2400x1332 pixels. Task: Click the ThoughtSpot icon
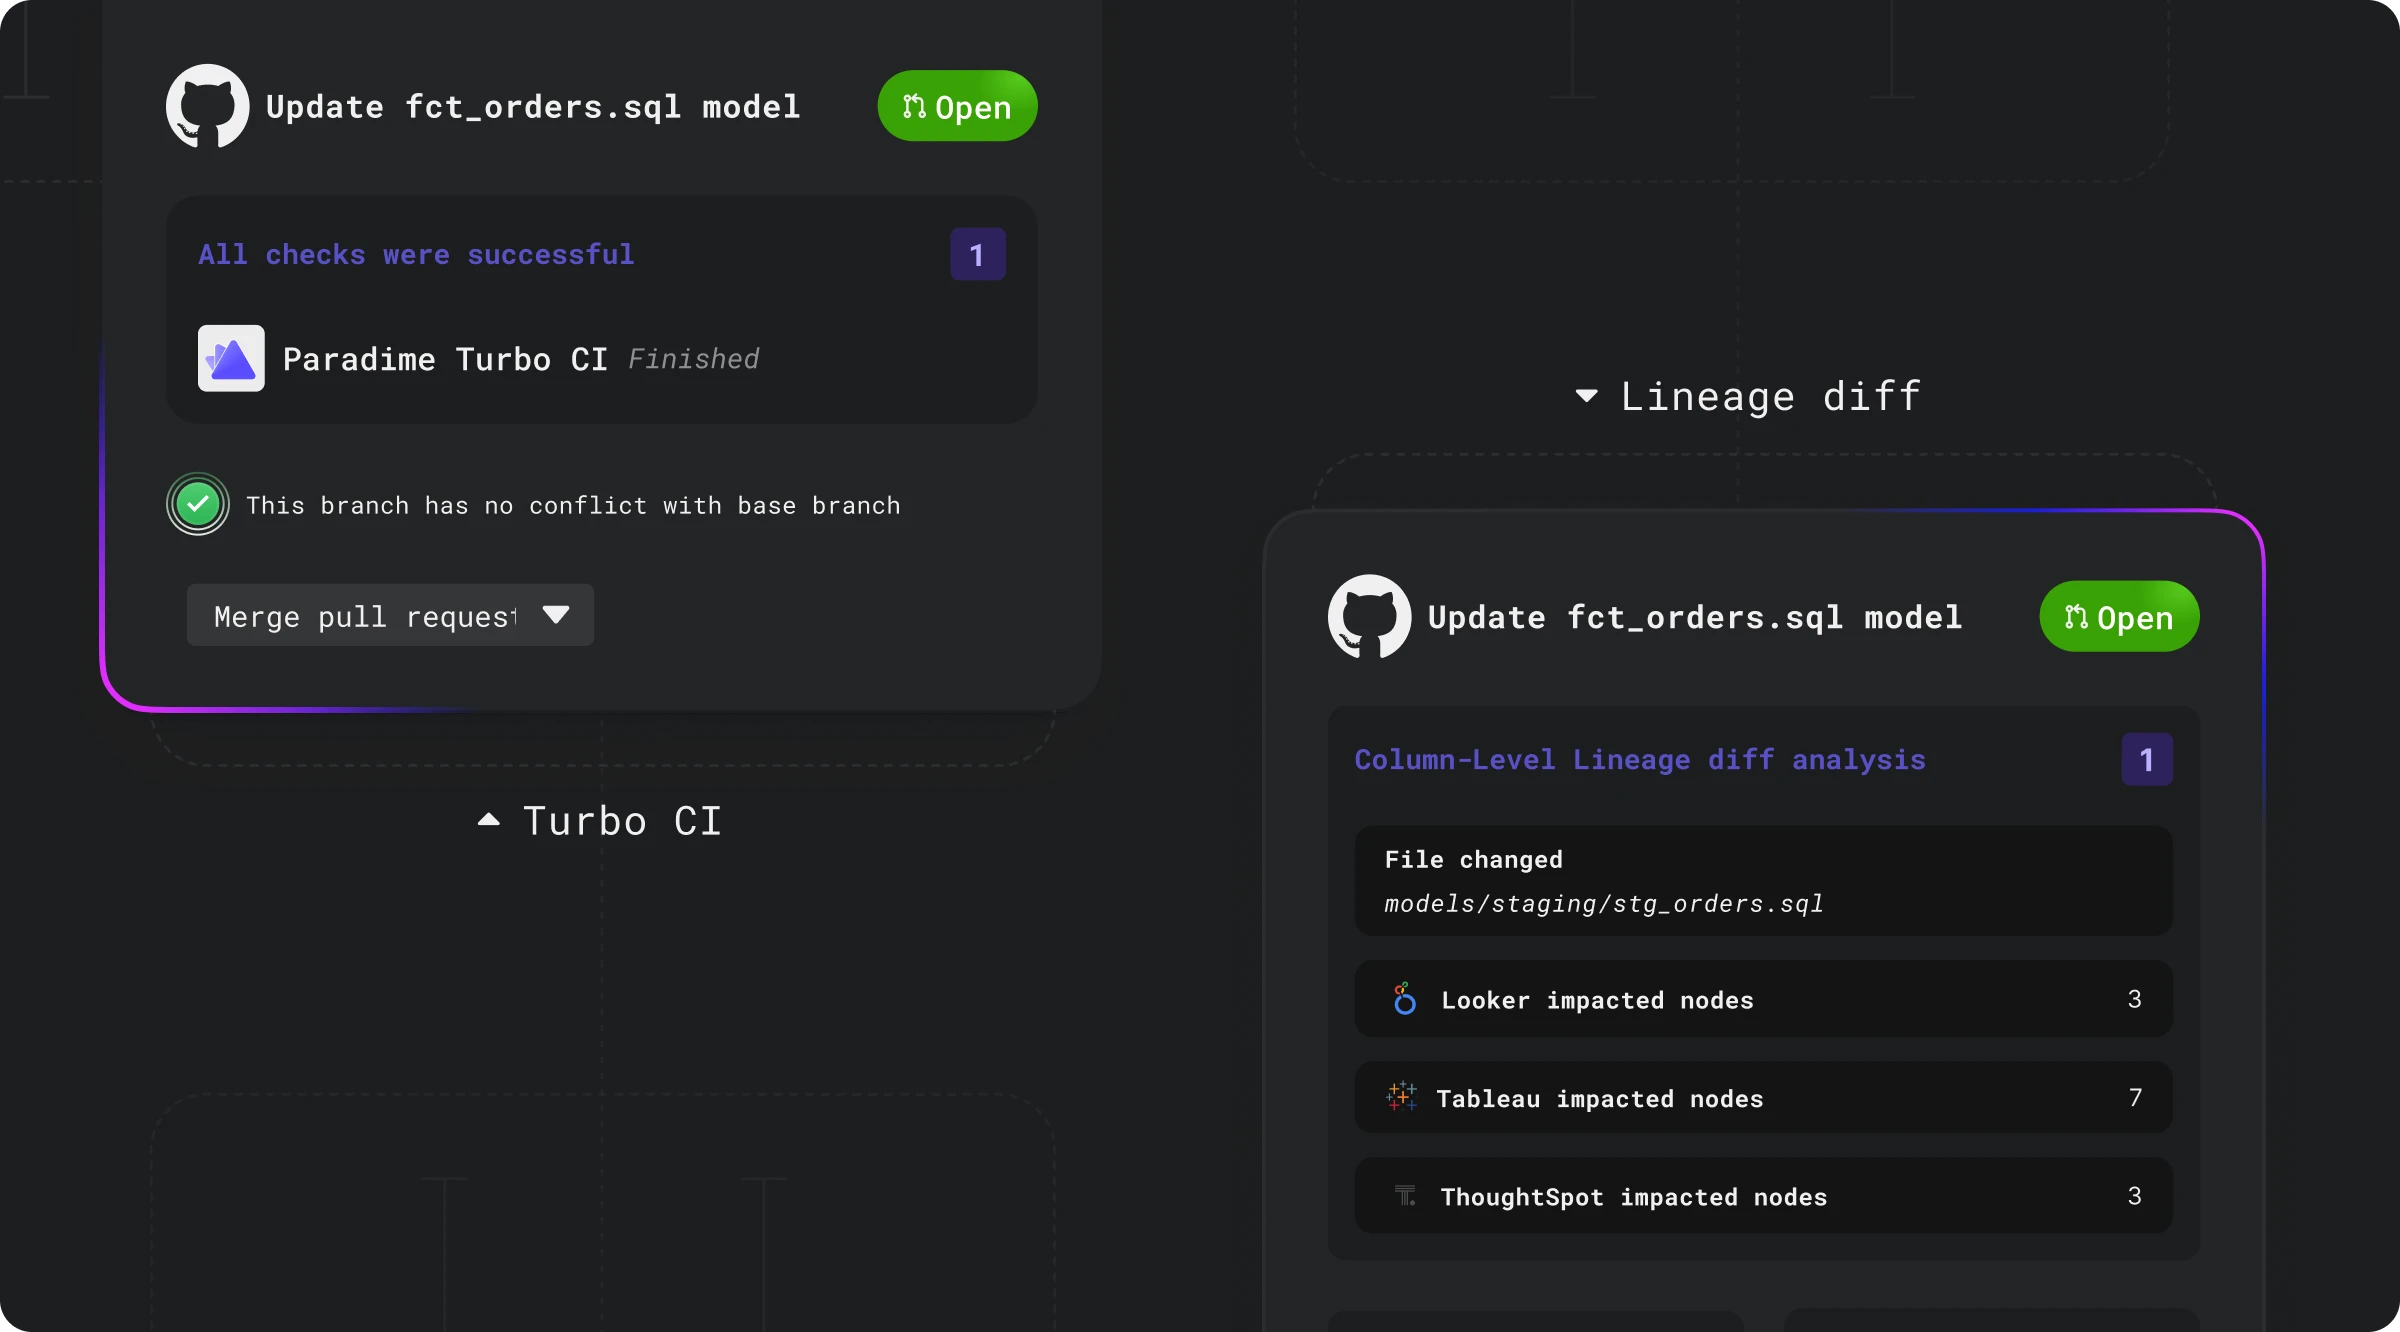click(1405, 1195)
